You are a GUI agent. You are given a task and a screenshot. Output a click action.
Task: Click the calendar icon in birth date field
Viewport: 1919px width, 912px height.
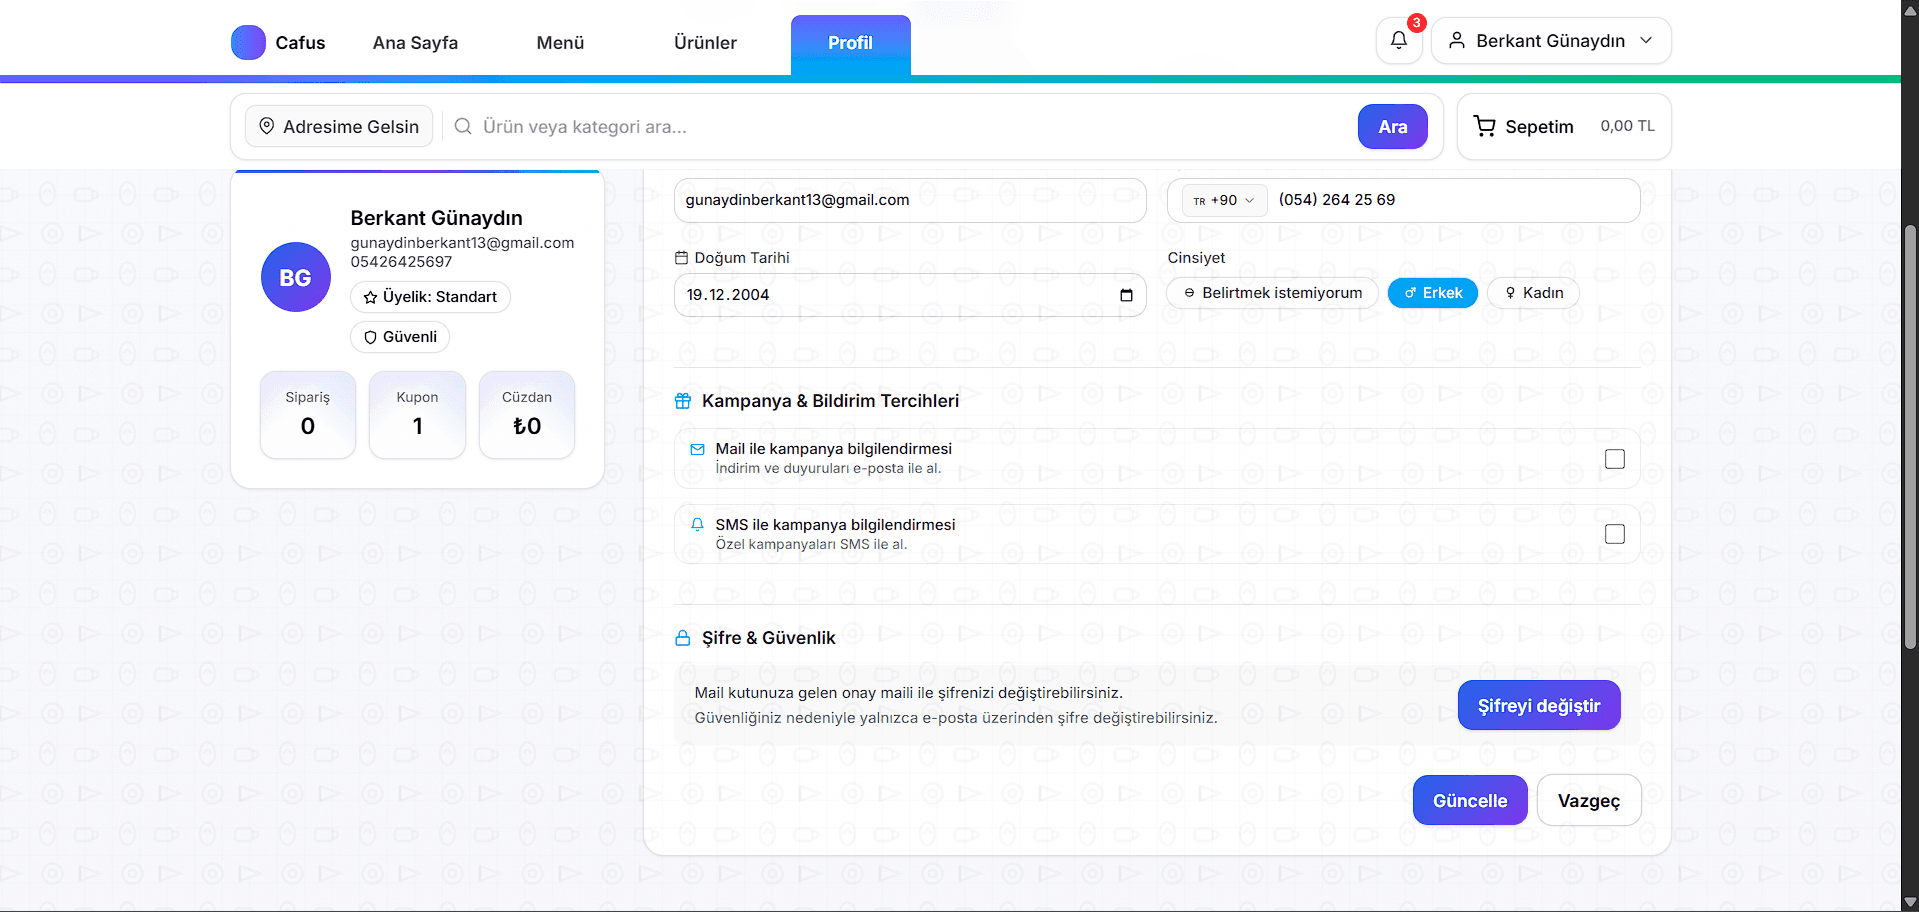1126,295
